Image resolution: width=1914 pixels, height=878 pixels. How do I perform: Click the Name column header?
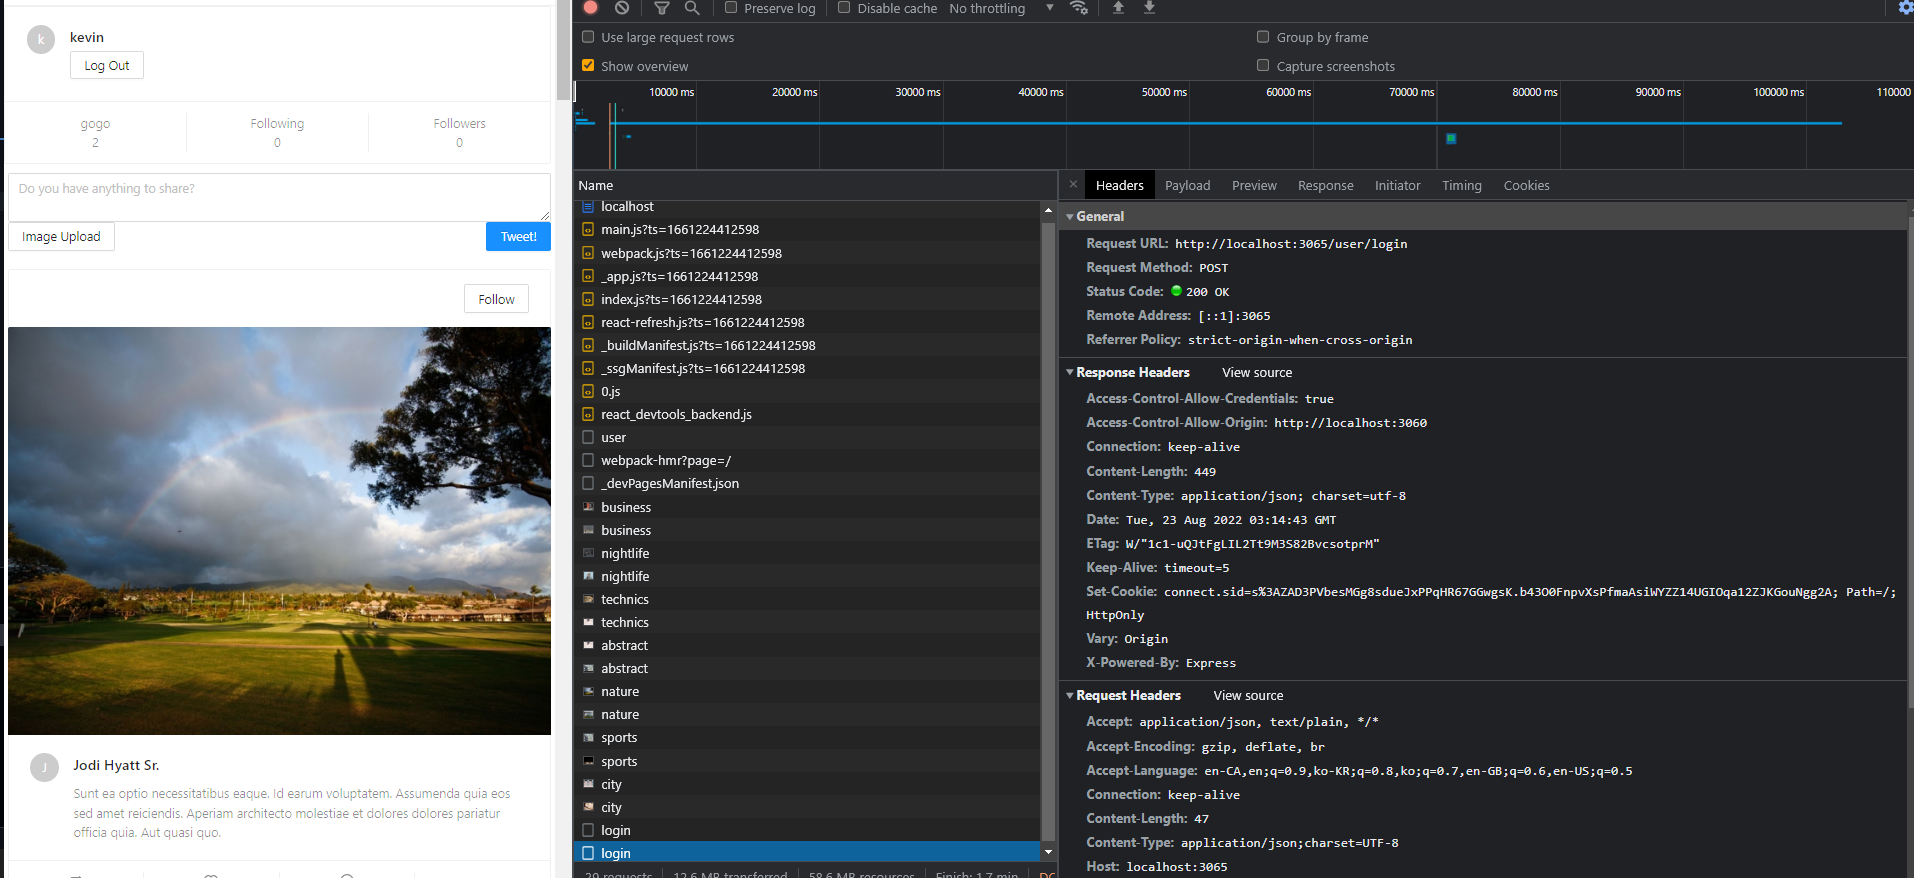point(815,185)
